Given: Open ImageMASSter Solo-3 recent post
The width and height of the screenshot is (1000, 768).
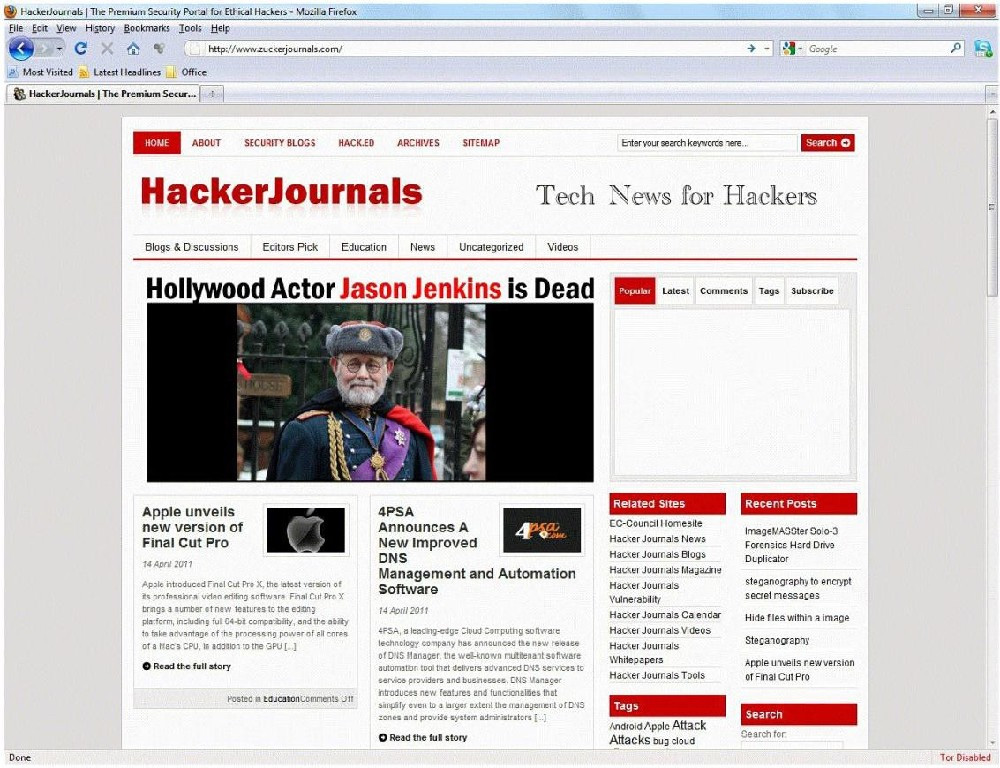Looking at the screenshot, I should point(791,545).
